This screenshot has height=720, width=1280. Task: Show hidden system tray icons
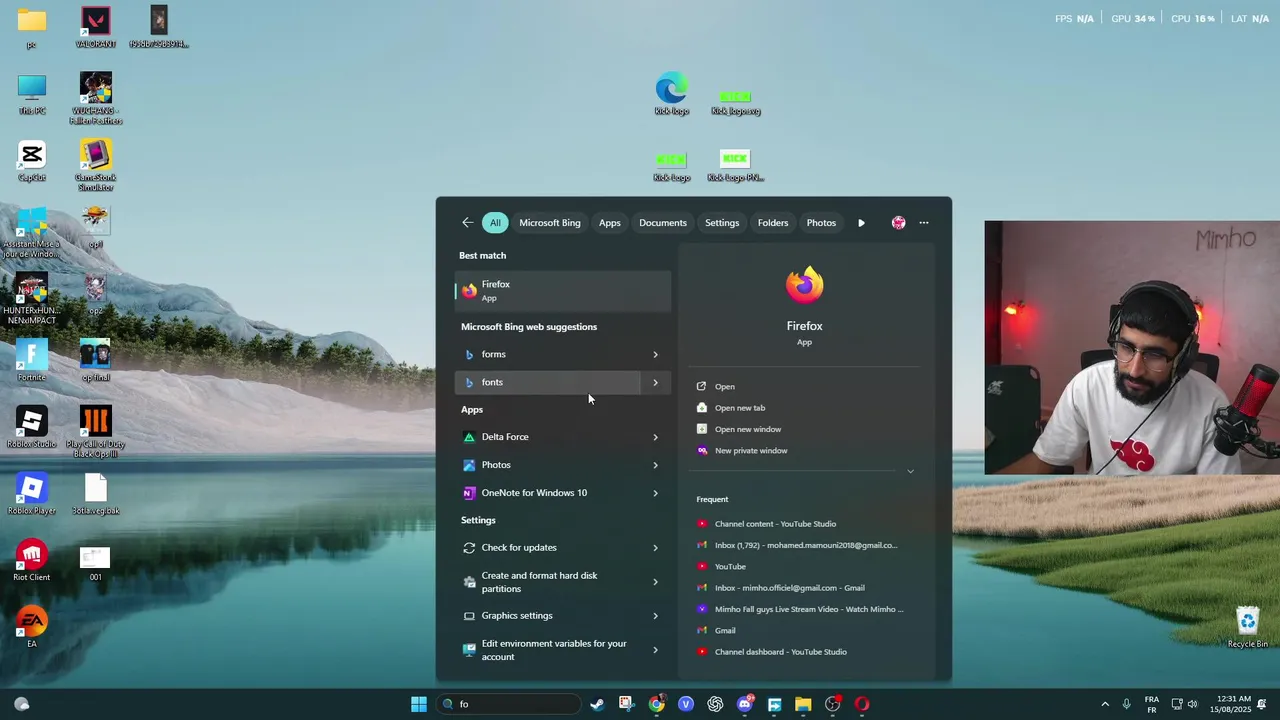[1105, 704]
